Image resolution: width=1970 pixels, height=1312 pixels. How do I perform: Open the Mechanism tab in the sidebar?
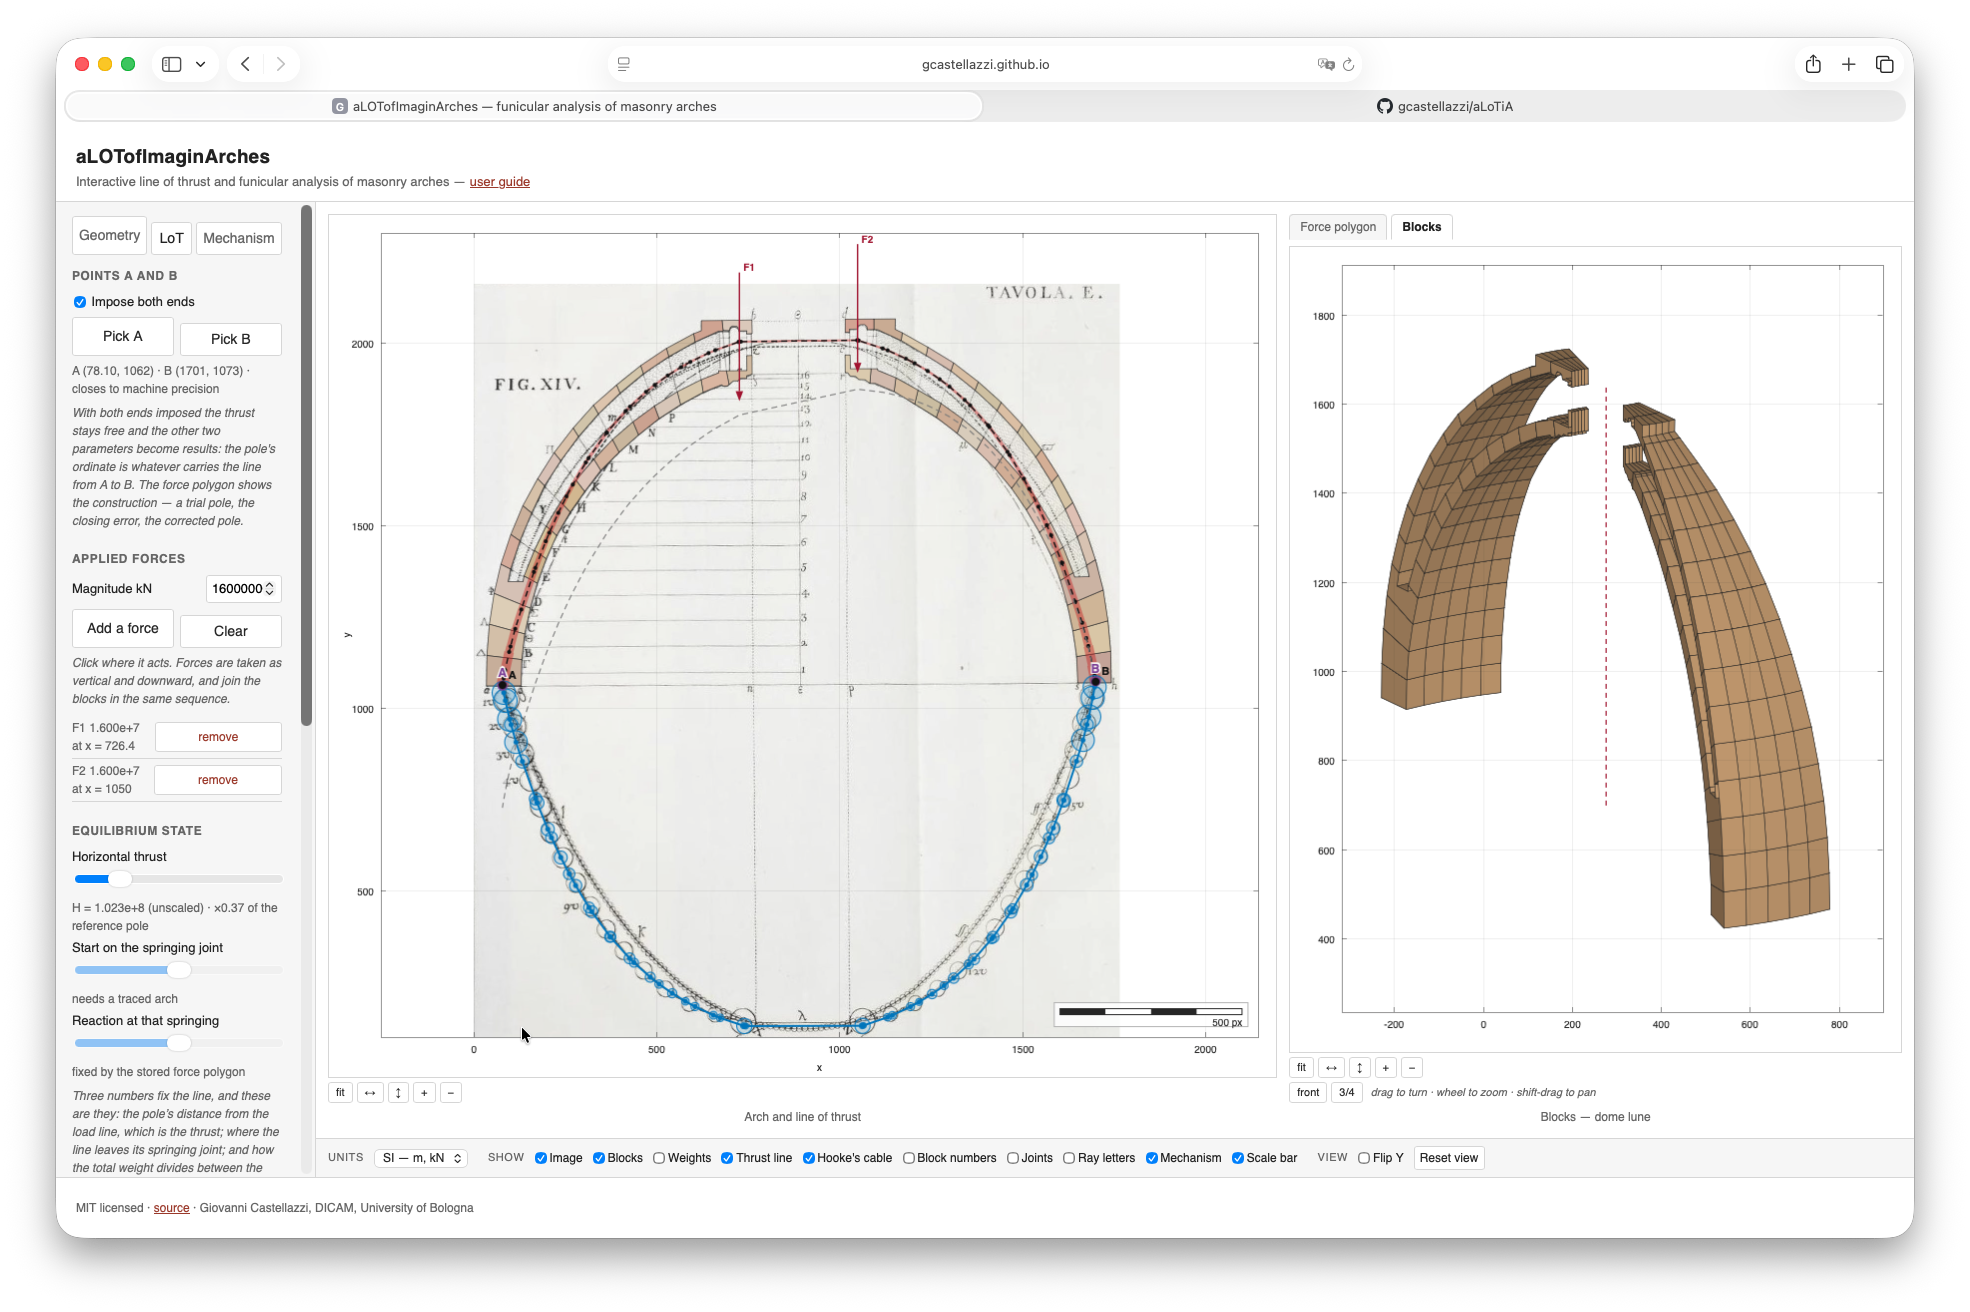point(239,238)
